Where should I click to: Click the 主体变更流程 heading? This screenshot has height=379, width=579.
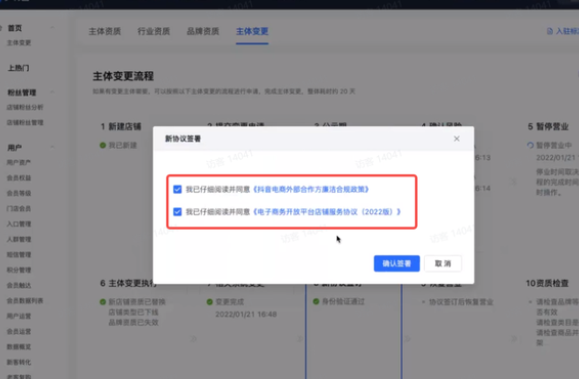123,76
